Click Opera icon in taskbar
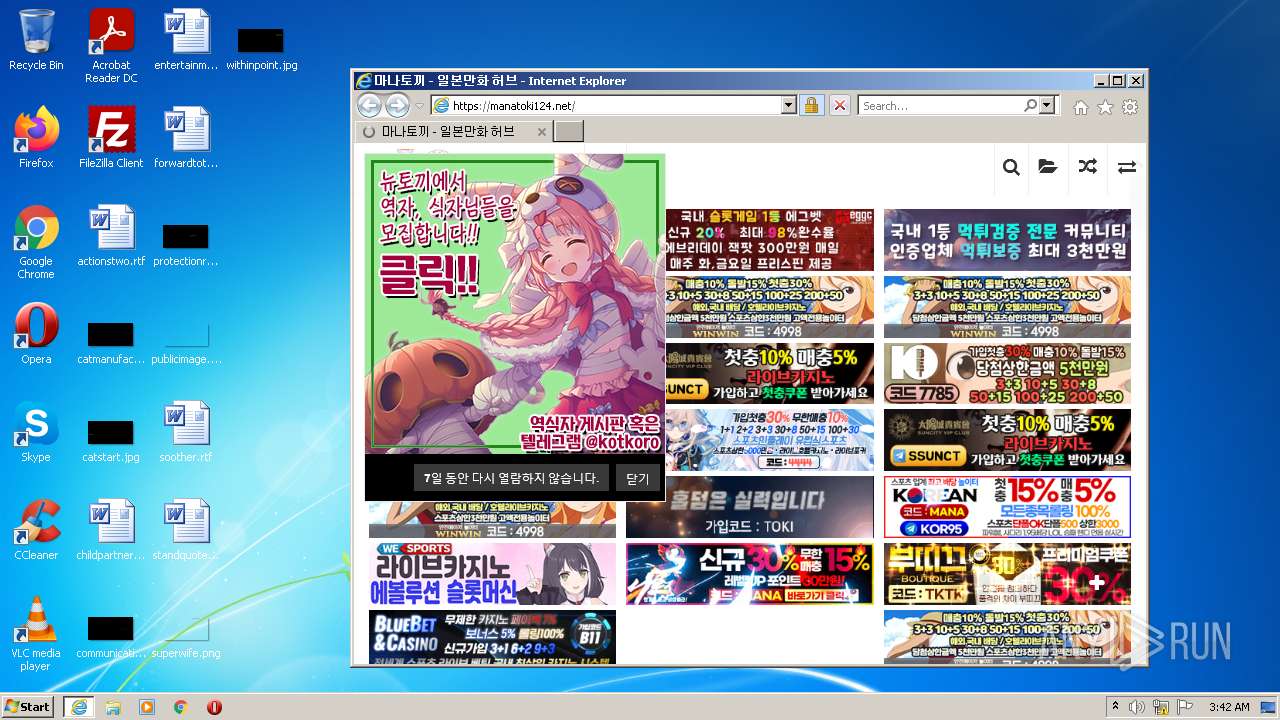The image size is (1280, 720). pos(214,707)
